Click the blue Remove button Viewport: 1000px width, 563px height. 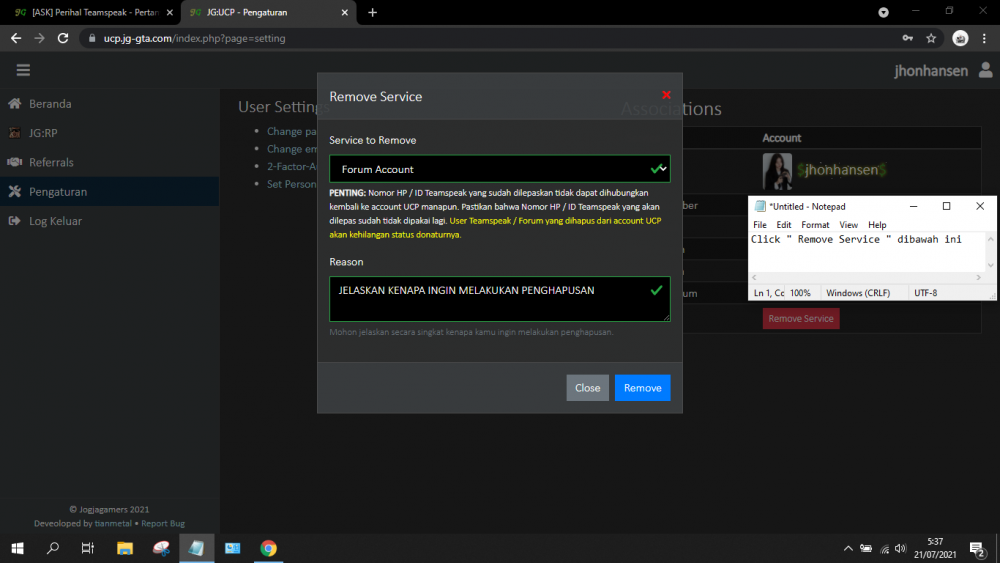[x=642, y=388]
